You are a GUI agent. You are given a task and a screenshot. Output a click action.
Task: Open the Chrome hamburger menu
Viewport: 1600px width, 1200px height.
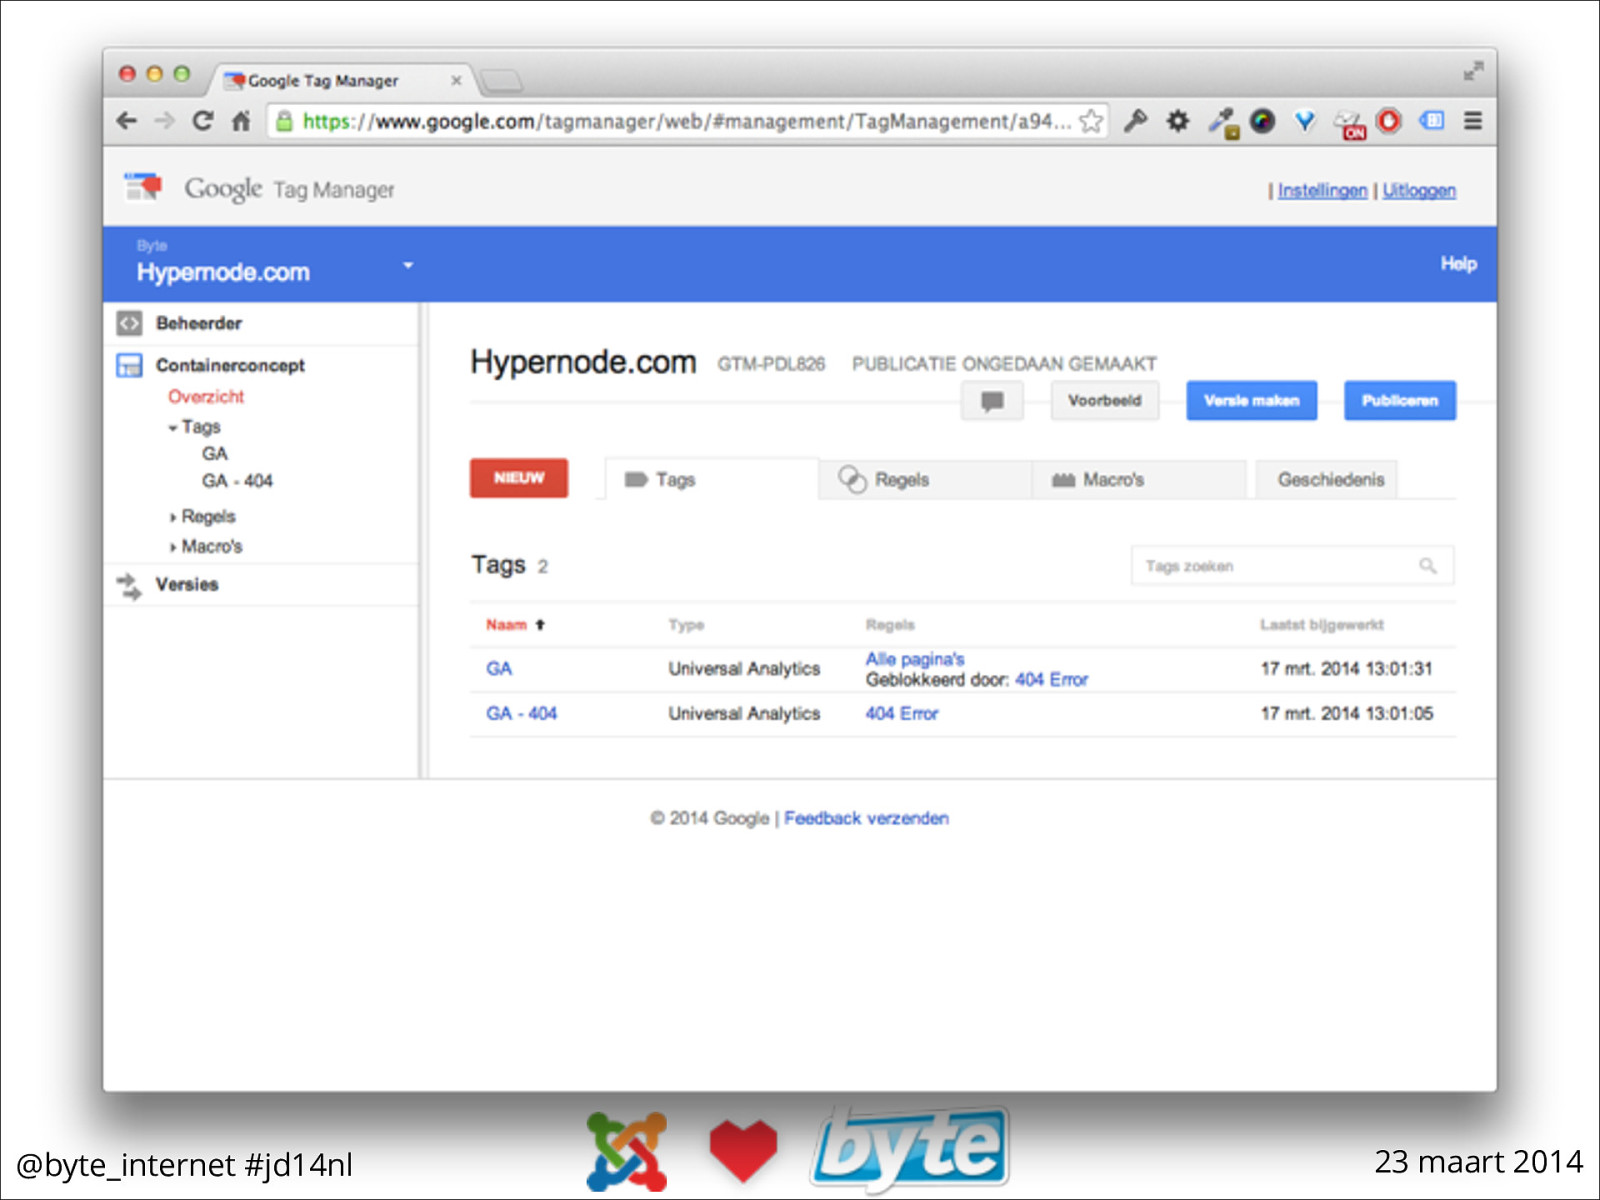(1473, 121)
